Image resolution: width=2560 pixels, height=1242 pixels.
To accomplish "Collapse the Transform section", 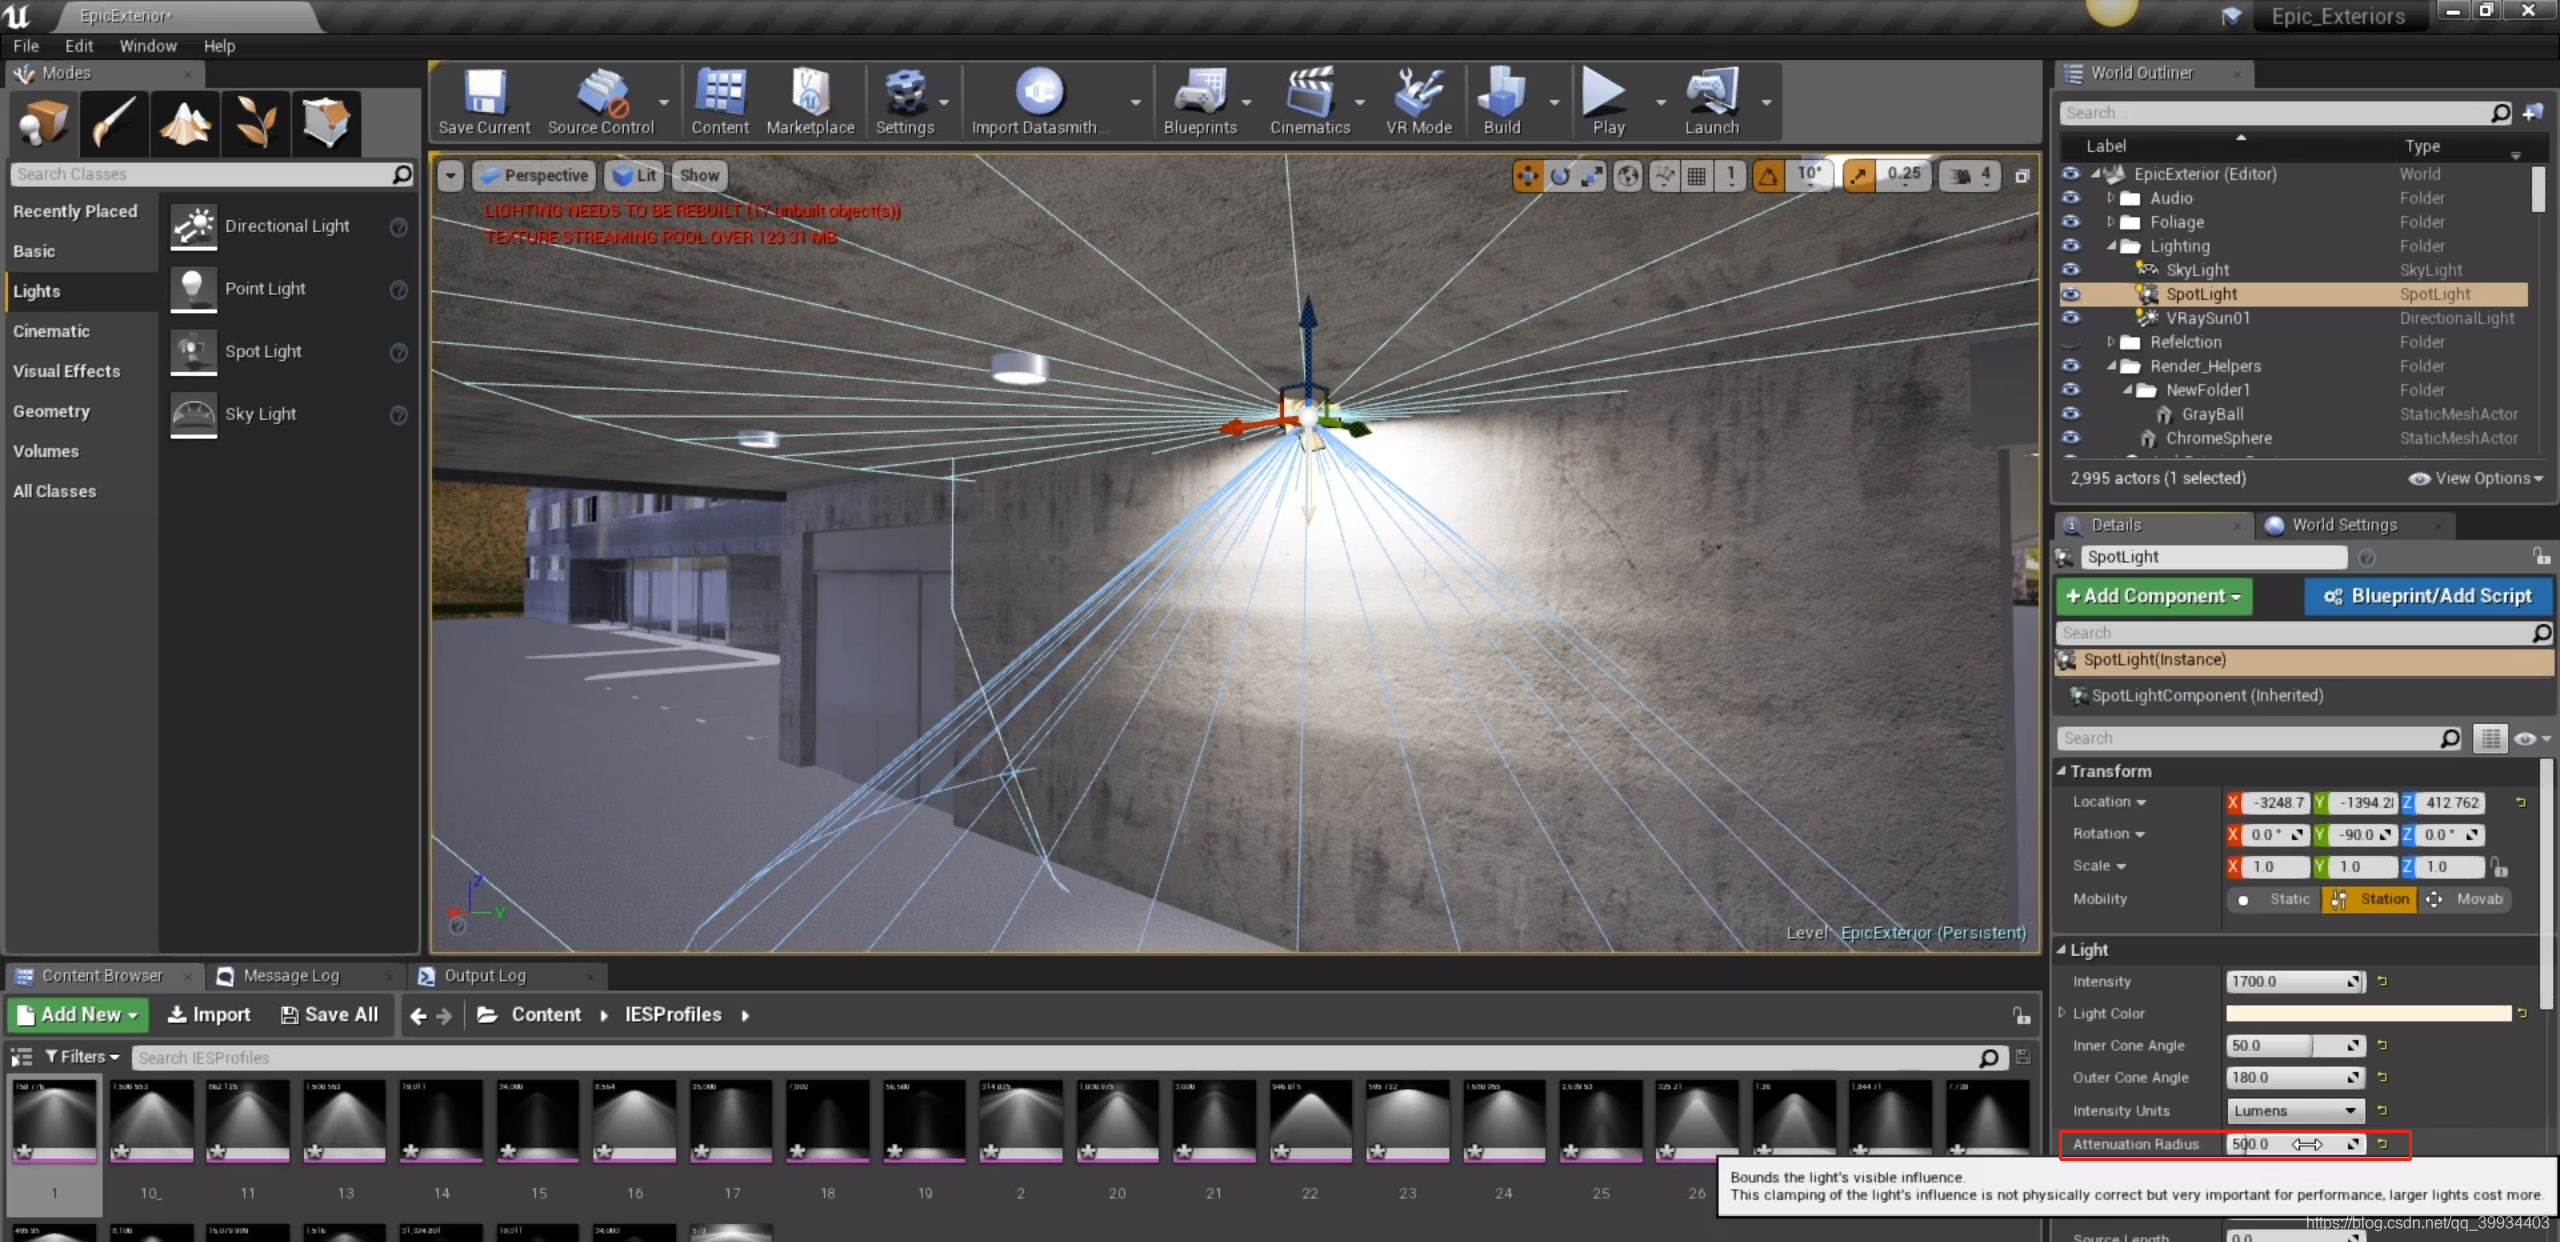I will 2061,771.
